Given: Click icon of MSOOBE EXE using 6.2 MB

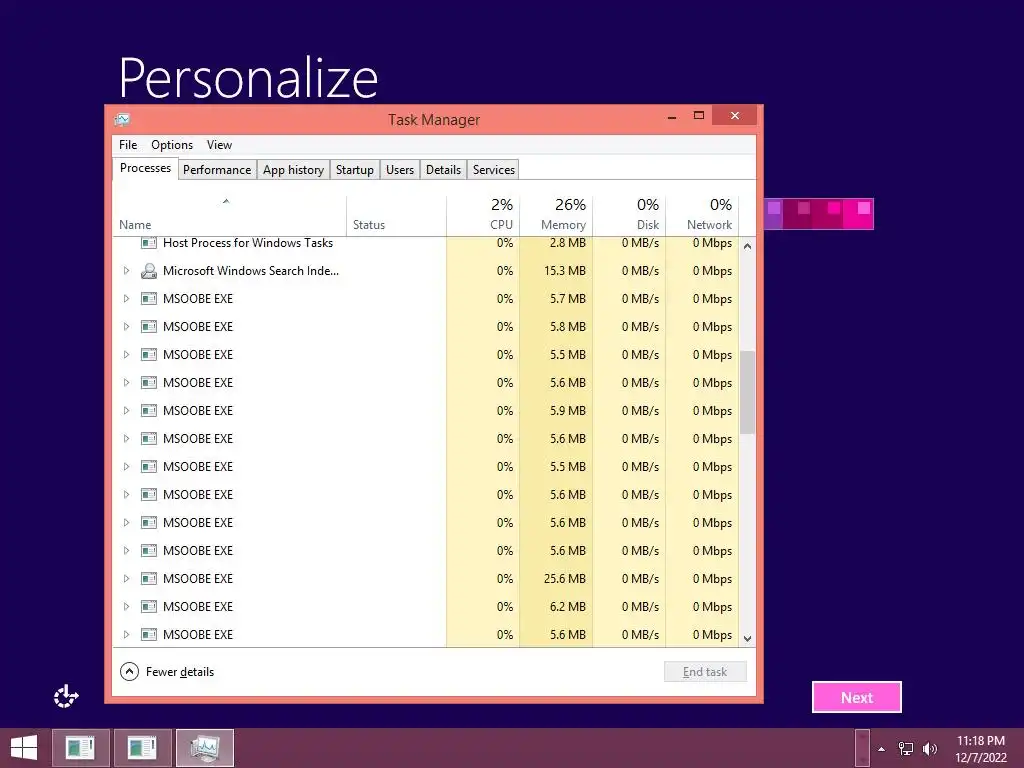Looking at the screenshot, I should 149,607.
